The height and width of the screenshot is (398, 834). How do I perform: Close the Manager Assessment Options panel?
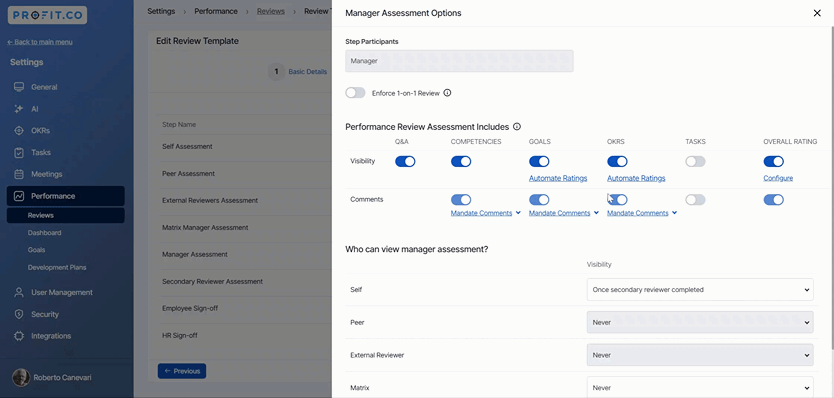[817, 13]
